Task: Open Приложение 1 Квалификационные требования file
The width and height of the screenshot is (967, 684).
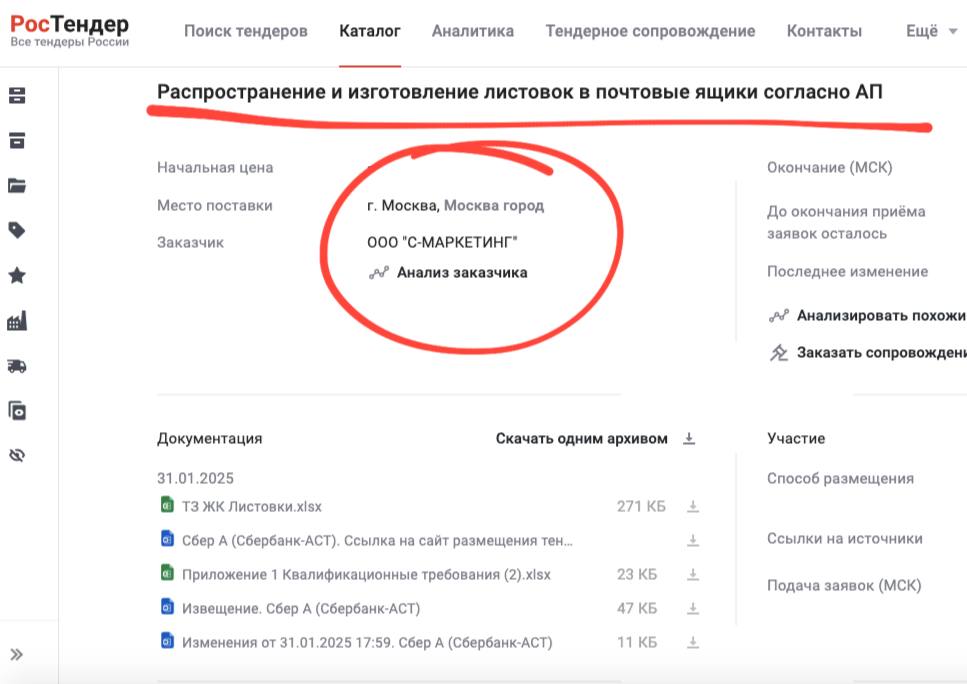Action: [366, 574]
